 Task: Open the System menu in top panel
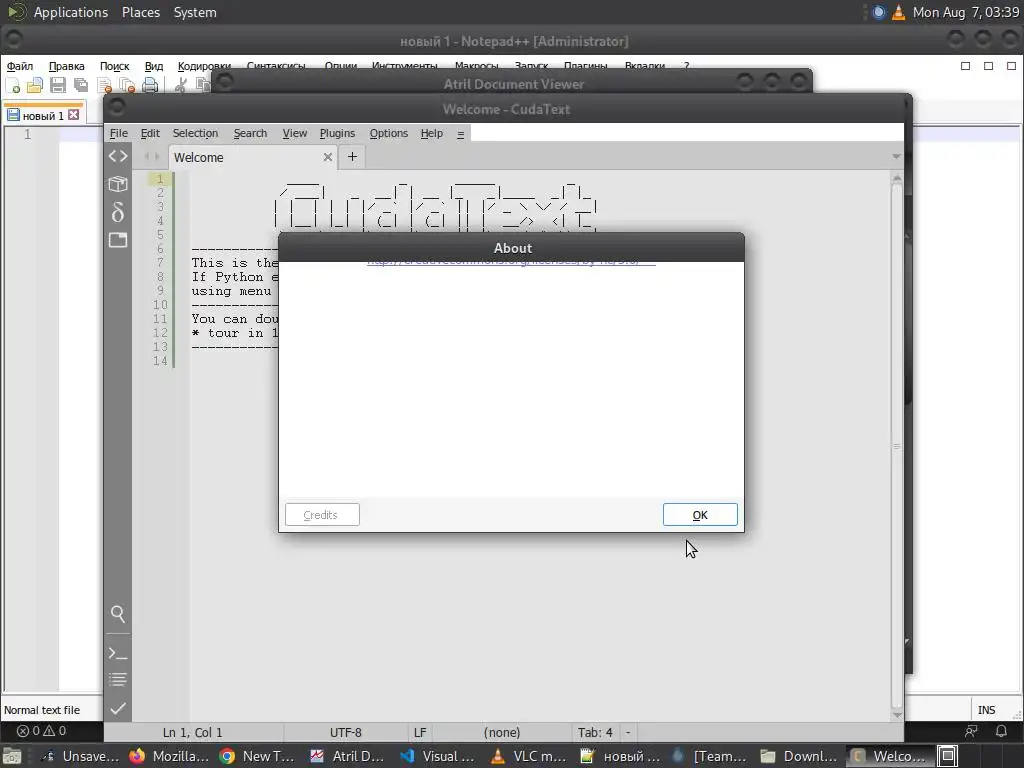coord(195,12)
